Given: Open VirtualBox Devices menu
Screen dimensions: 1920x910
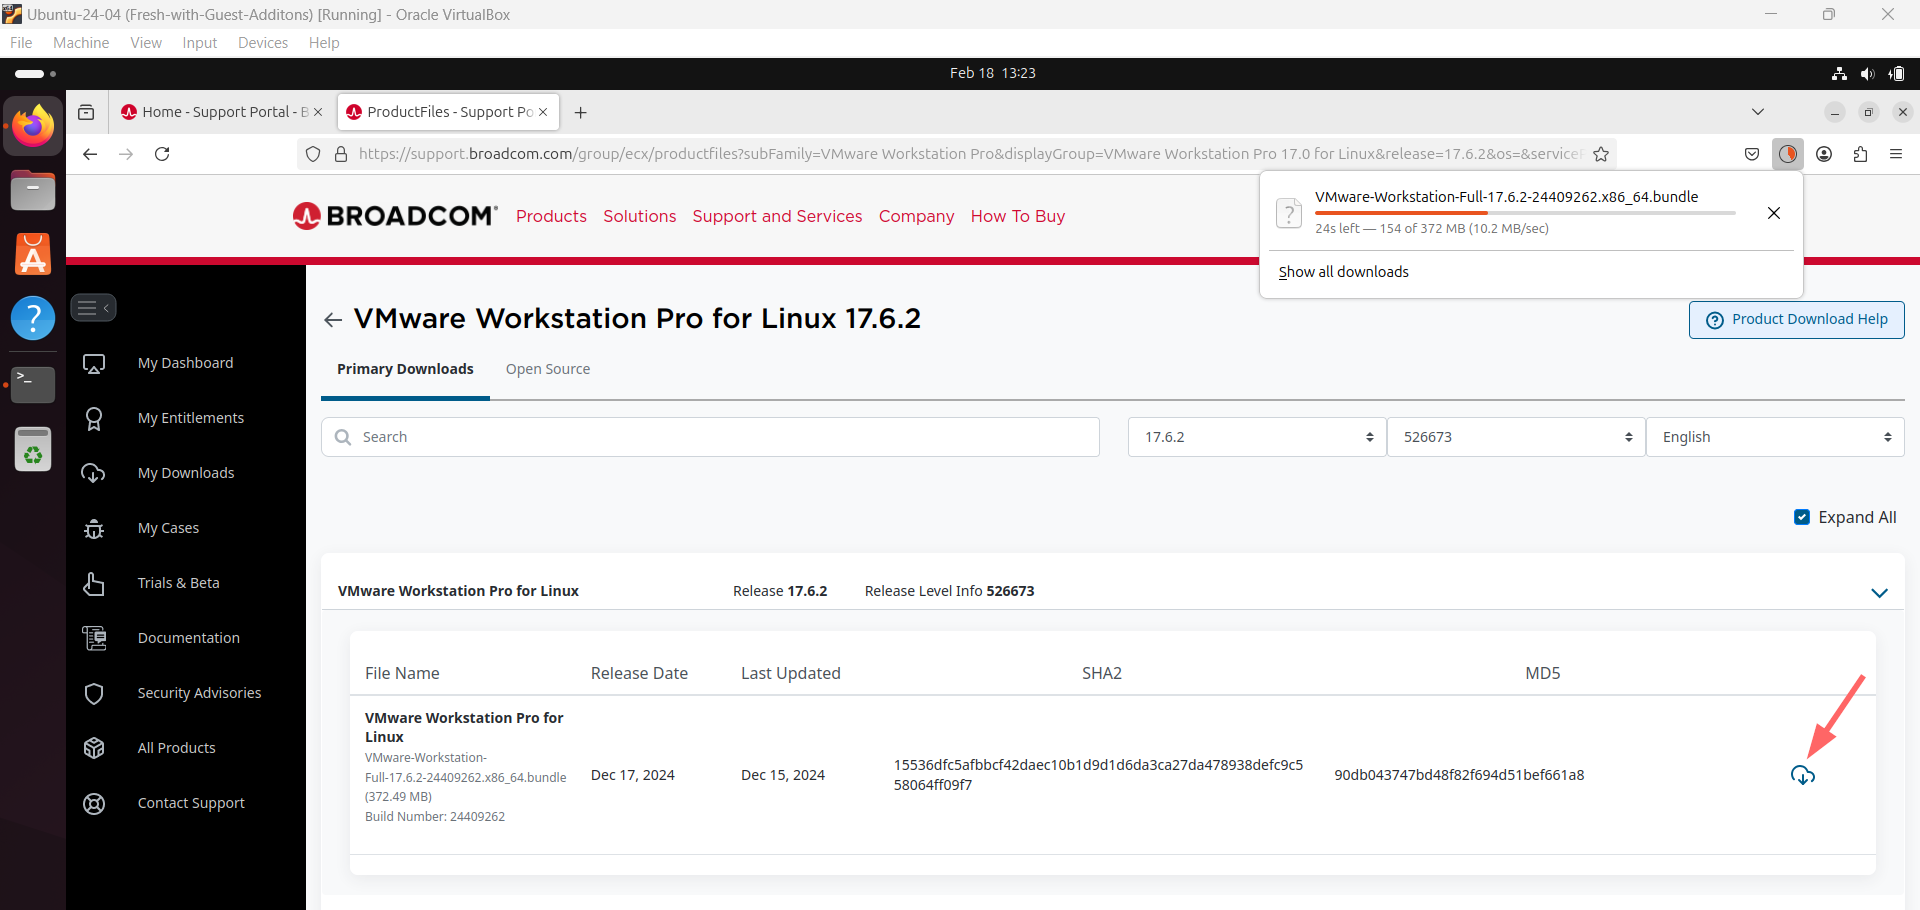Looking at the screenshot, I should coord(263,43).
